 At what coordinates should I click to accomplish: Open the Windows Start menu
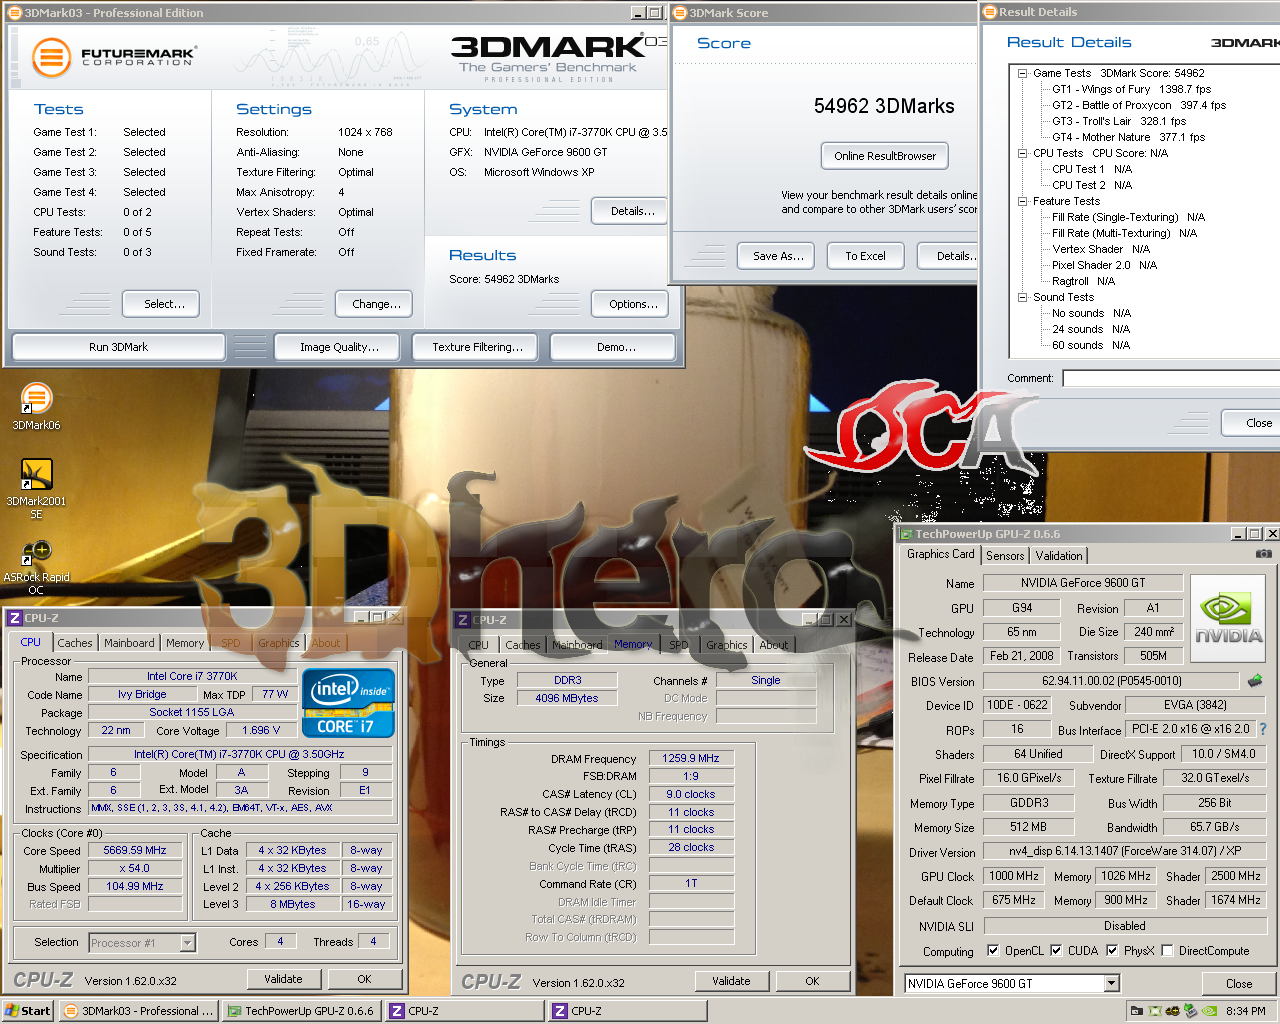[28, 1011]
